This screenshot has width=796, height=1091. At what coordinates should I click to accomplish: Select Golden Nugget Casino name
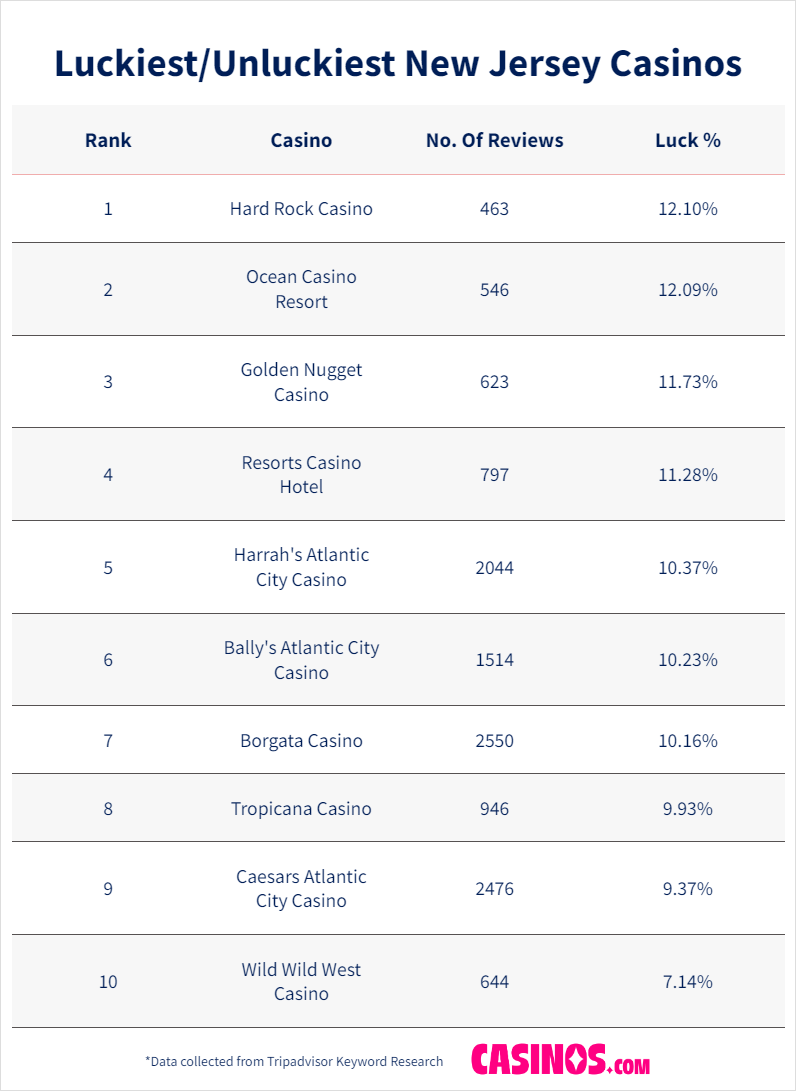coord(301,382)
